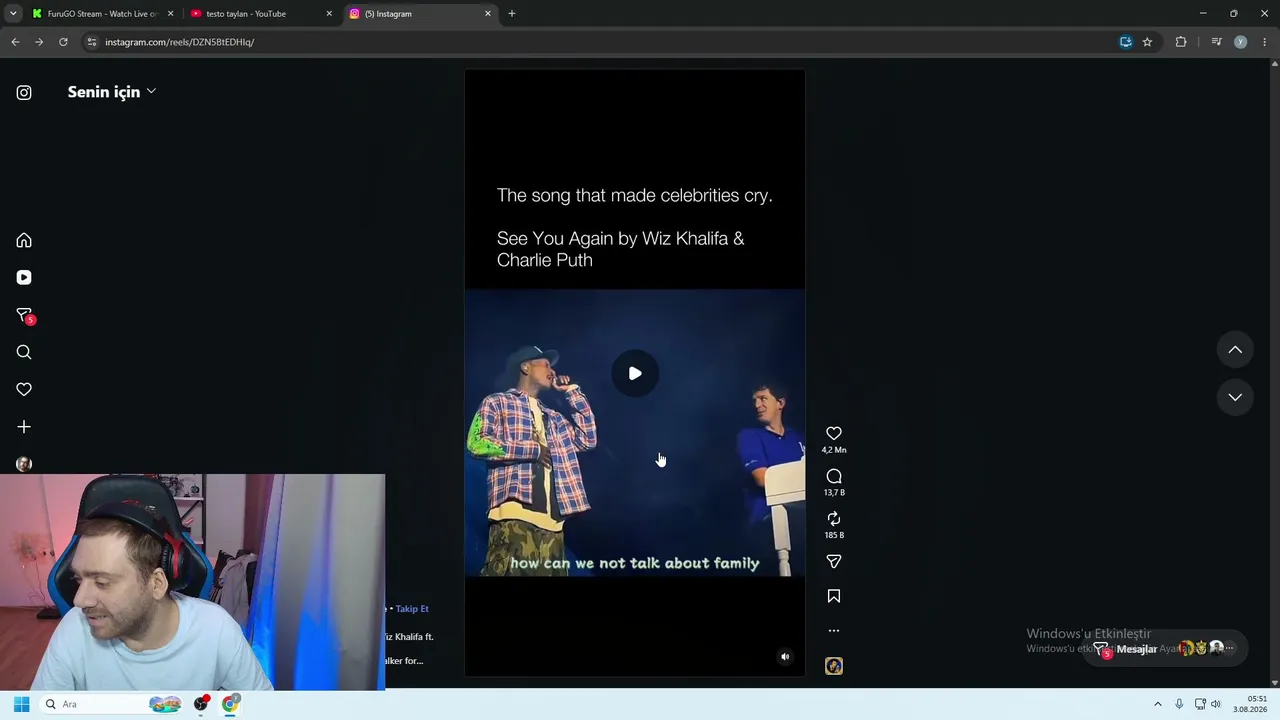Install app icon in address bar

click(x=1126, y=42)
